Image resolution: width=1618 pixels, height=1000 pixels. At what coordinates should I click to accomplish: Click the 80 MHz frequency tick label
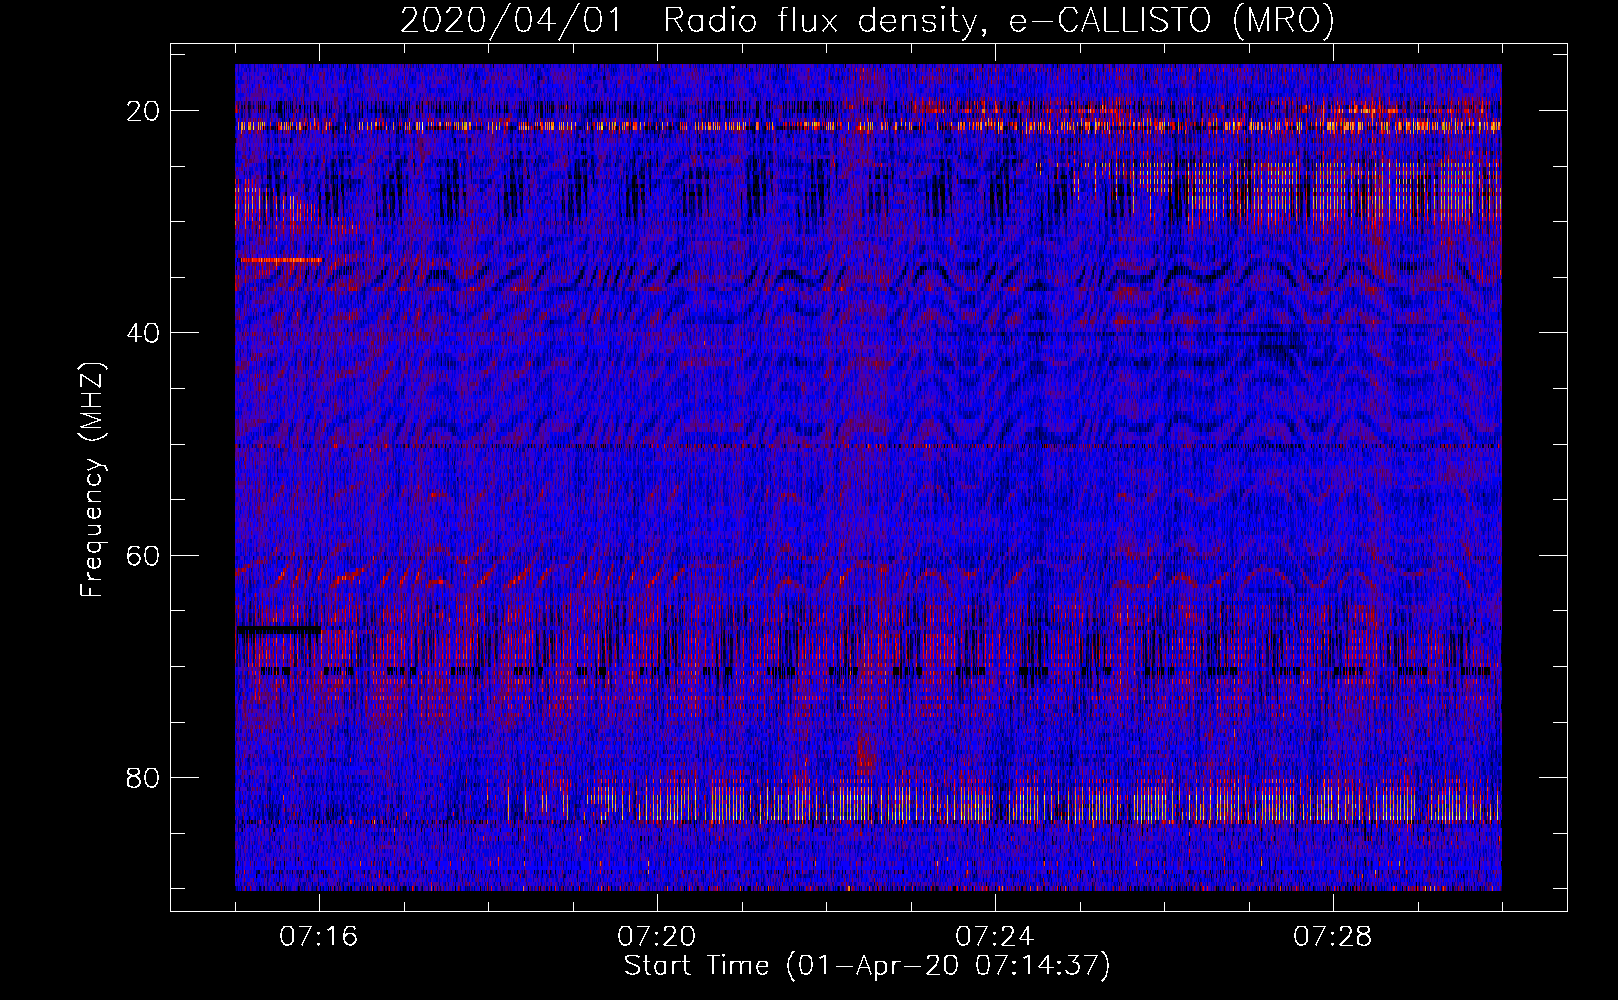click(143, 777)
